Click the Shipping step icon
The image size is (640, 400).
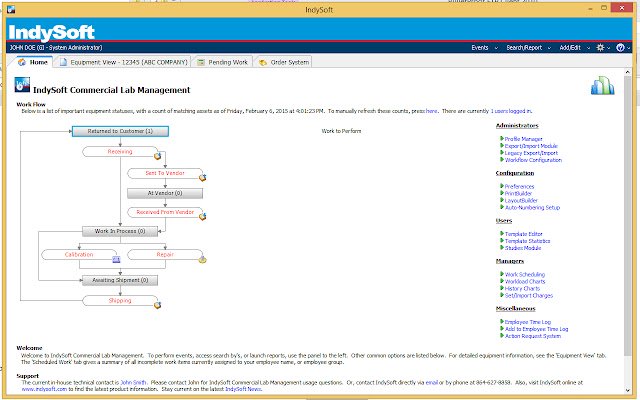click(157, 305)
